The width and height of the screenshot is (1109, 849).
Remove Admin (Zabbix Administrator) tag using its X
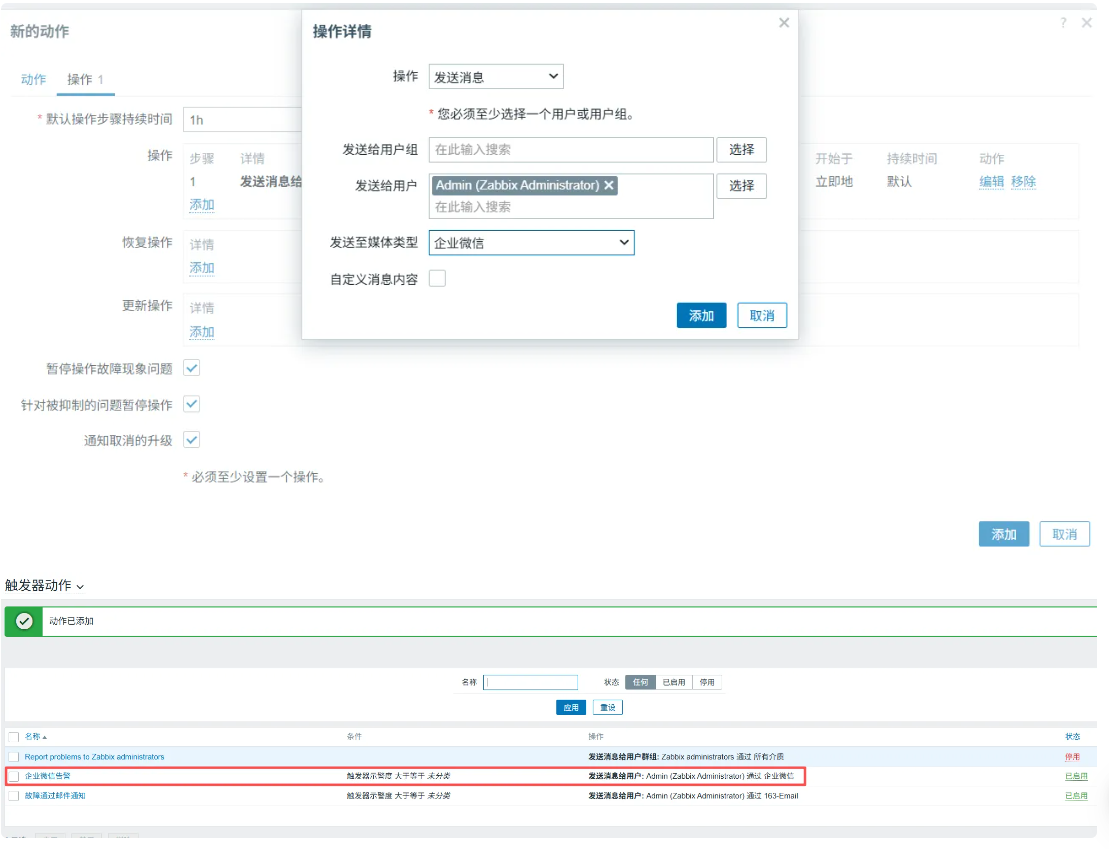[x=609, y=185]
